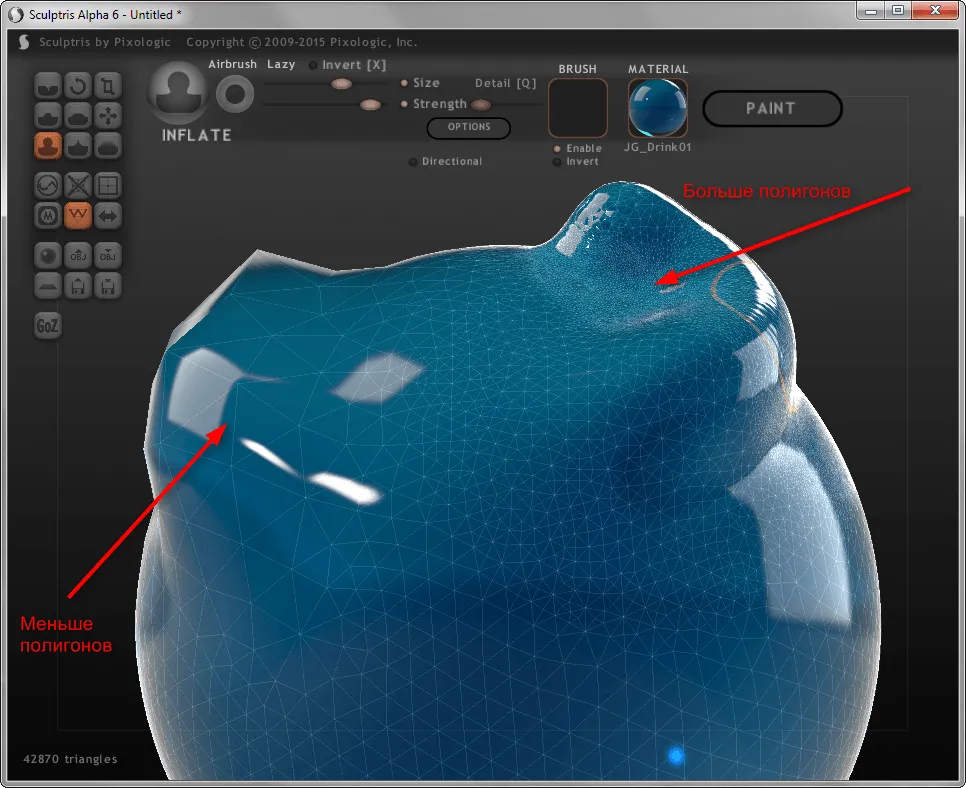The height and width of the screenshot is (788, 966).
Task: Open the MATERIAL sphere preview
Action: click(657, 108)
